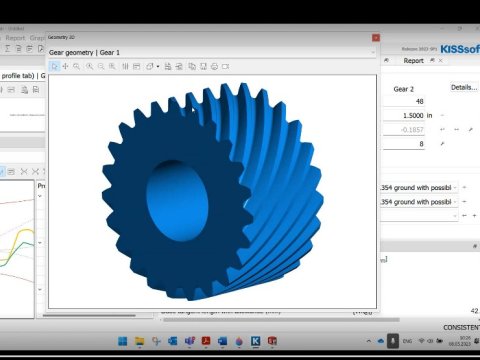Image resolution: width=480 pixels, height=360 pixels.
Task: Click the sizing wrench icon beside quality 8
Action: [442, 144]
